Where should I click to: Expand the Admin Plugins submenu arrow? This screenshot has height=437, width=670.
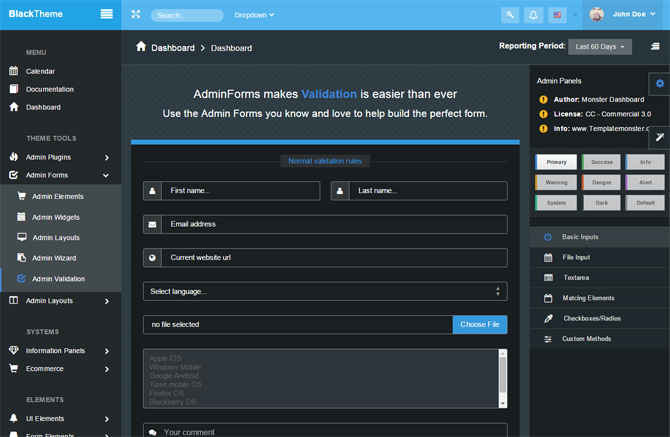[x=107, y=158]
